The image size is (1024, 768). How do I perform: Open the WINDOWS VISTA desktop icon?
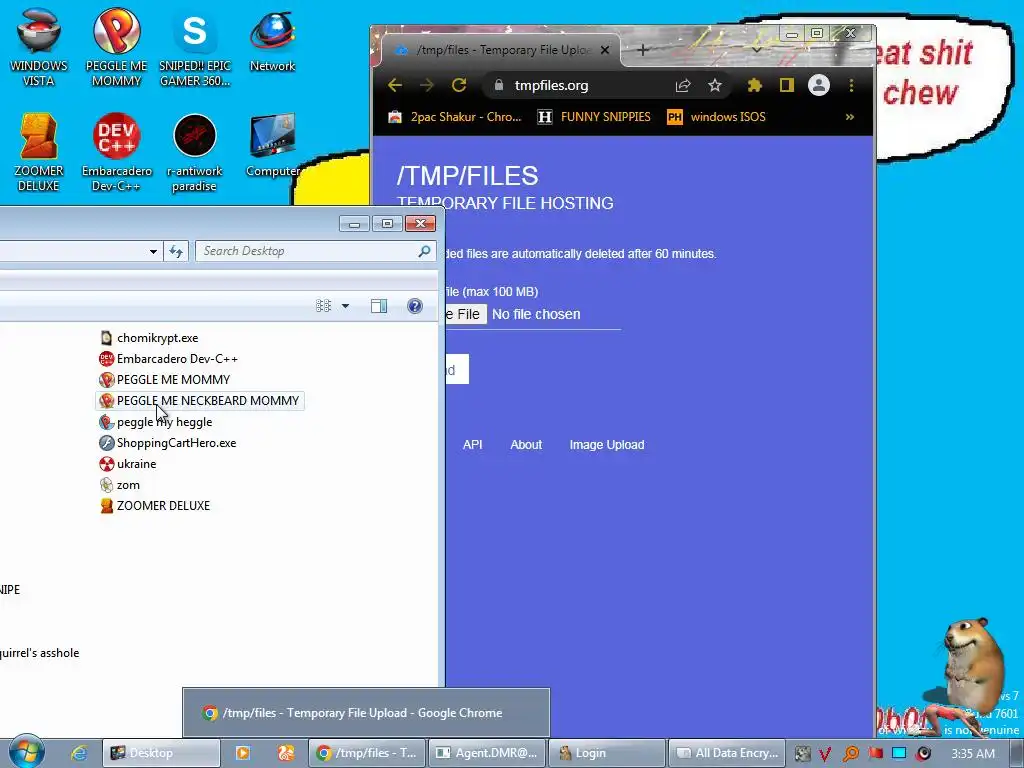click(x=39, y=47)
